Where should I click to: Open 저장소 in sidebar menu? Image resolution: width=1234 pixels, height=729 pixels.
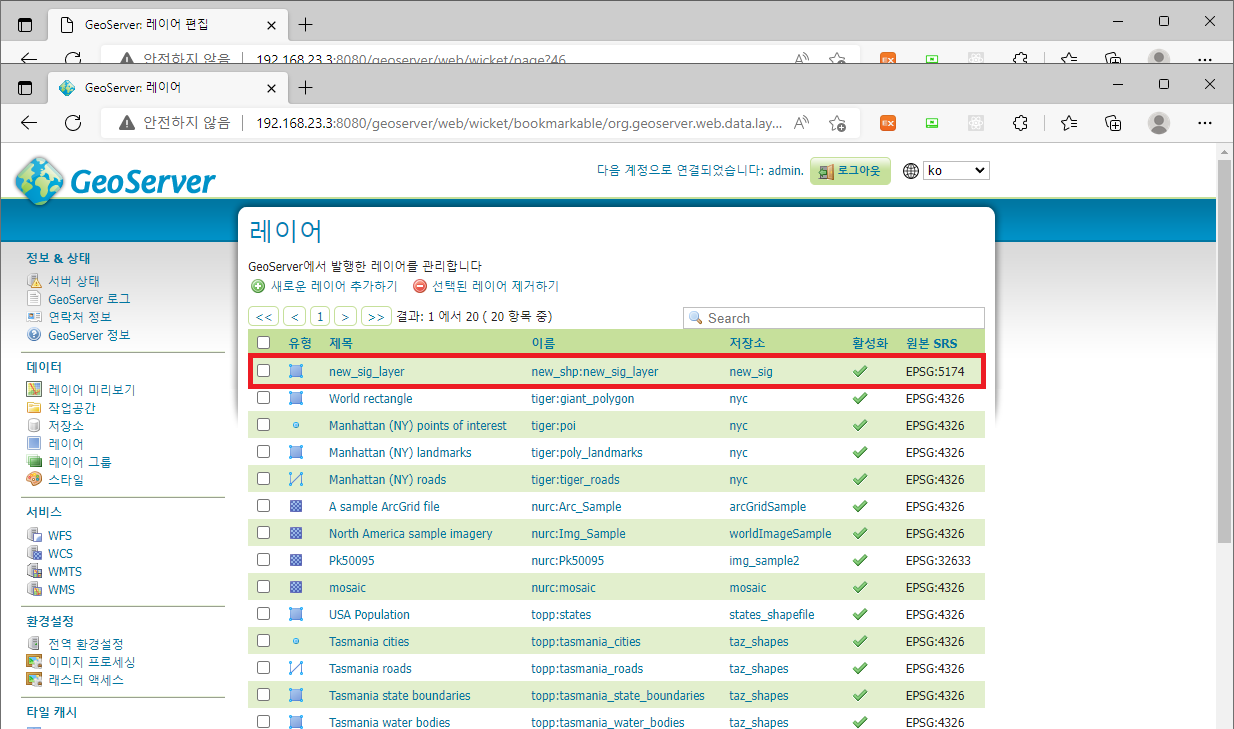(x=66, y=426)
